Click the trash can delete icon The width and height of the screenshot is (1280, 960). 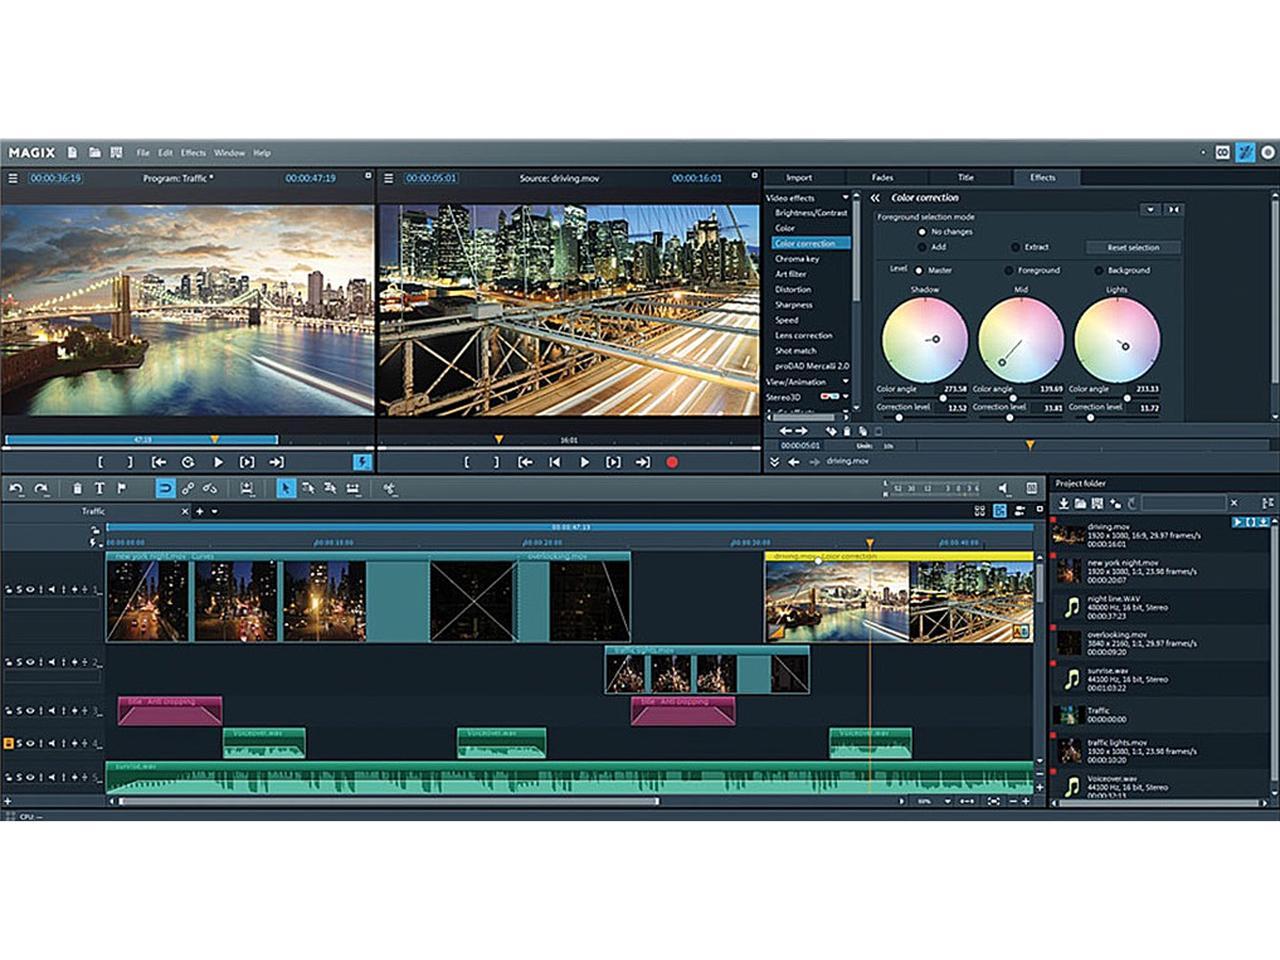pos(77,488)
